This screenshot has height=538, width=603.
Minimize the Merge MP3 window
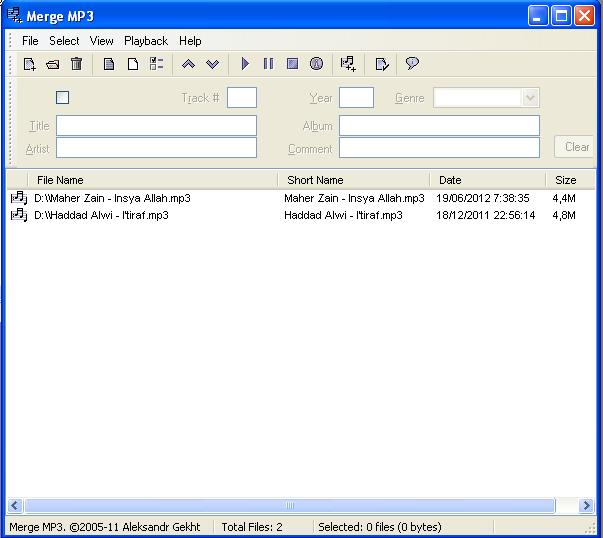(538, 16)
